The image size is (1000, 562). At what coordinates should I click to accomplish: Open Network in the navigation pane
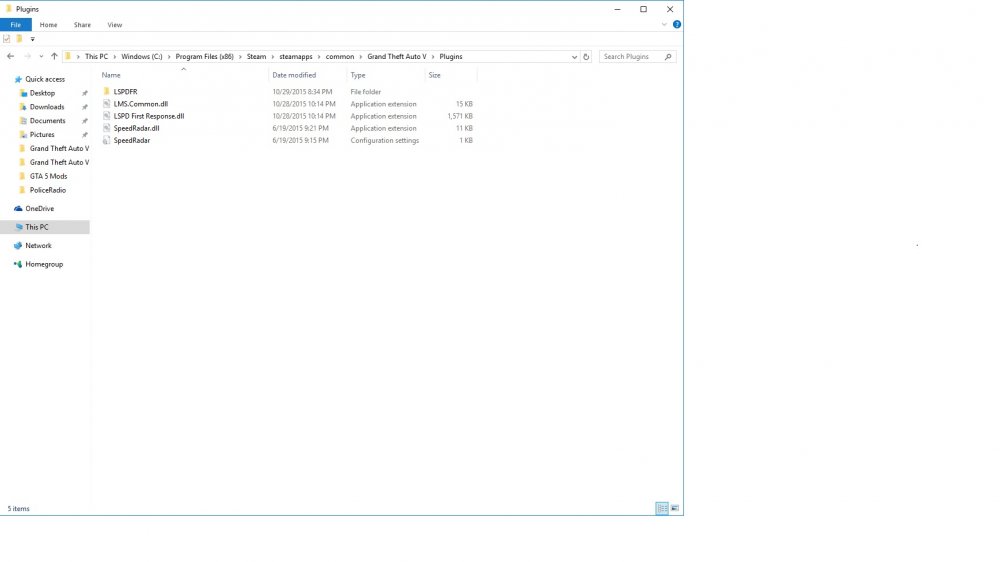[38, 246]
